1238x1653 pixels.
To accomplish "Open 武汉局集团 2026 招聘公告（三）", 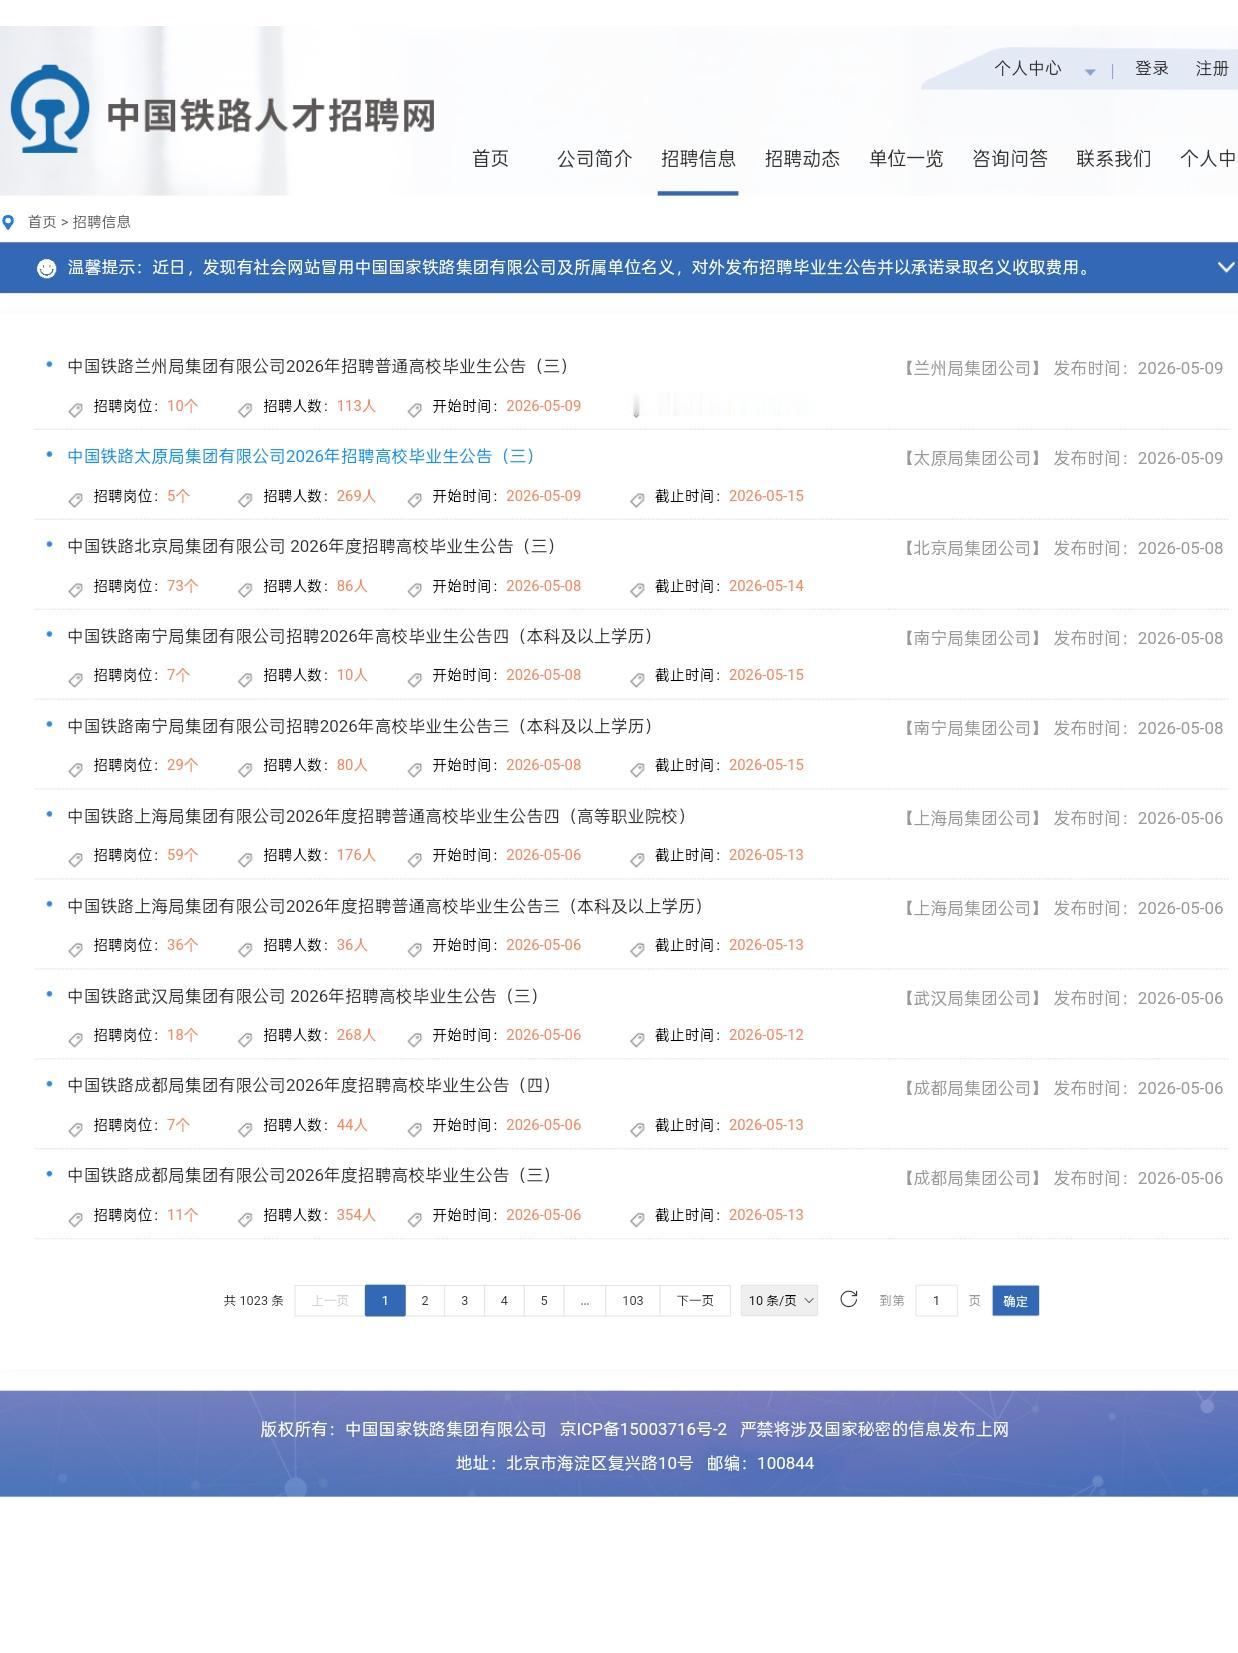I will point(303,996).
